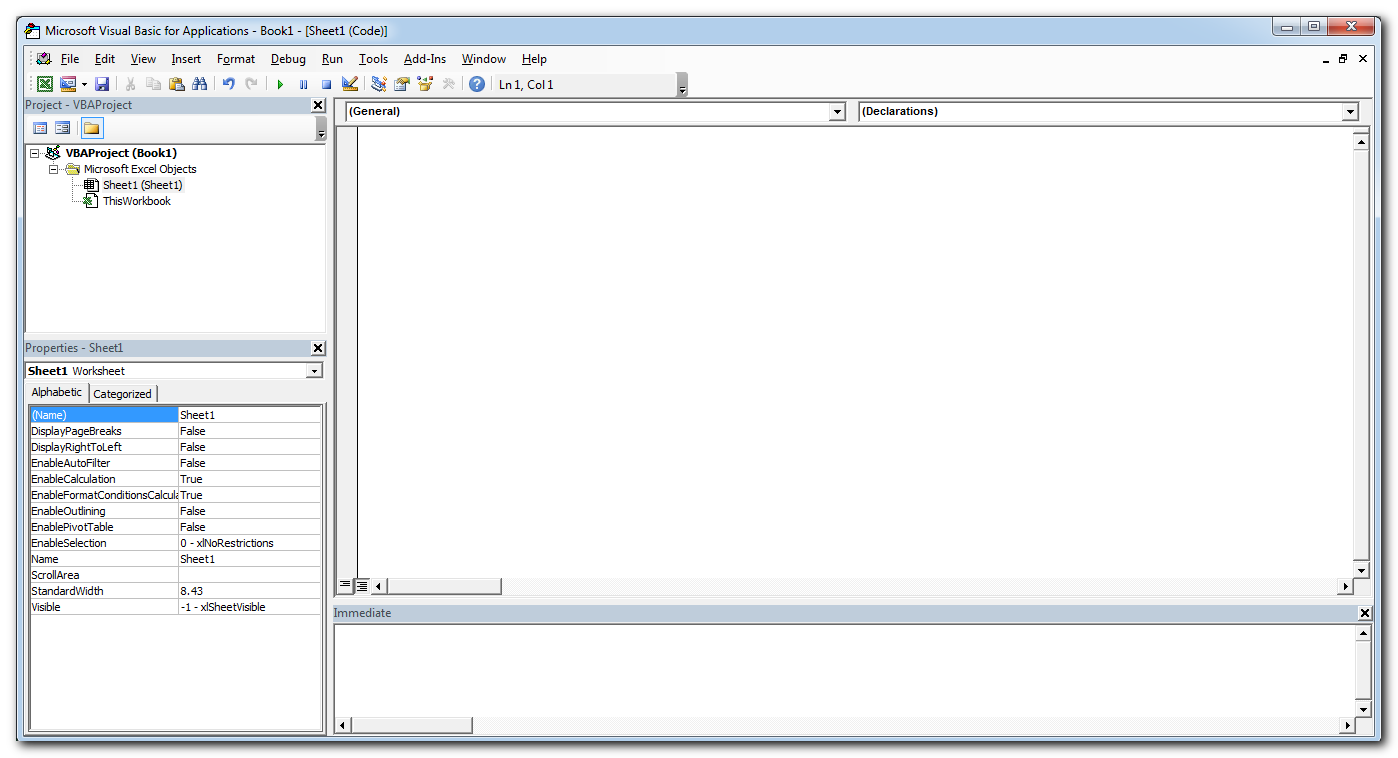Click the Break pause icon
This screenshot has width=1398, height=758.
coord(303,85)
